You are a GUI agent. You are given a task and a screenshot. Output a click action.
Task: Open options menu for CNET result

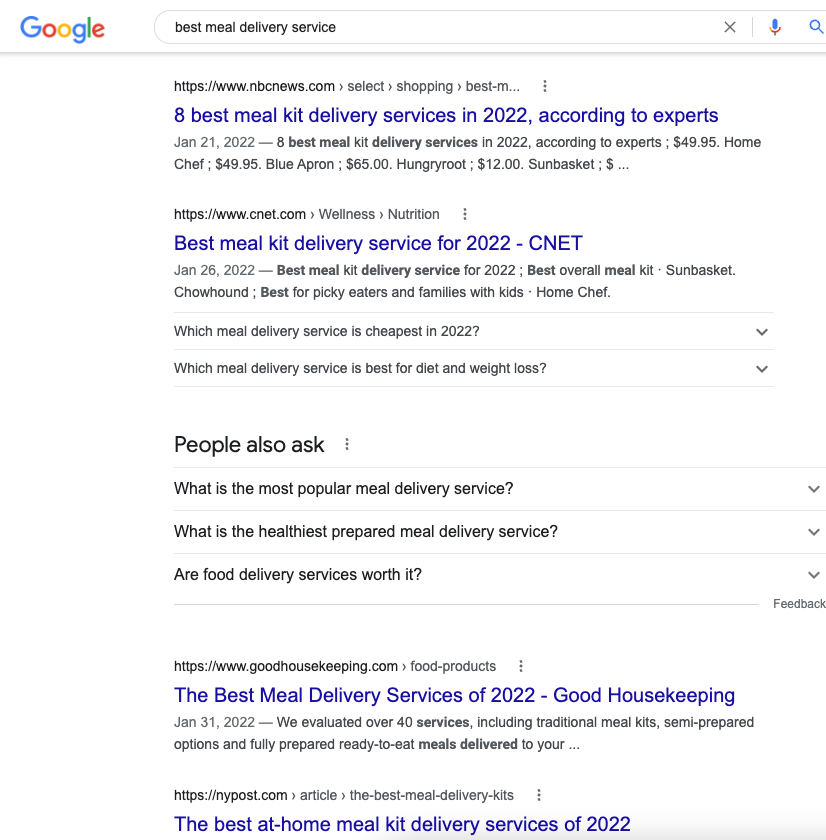coord(465,214)
